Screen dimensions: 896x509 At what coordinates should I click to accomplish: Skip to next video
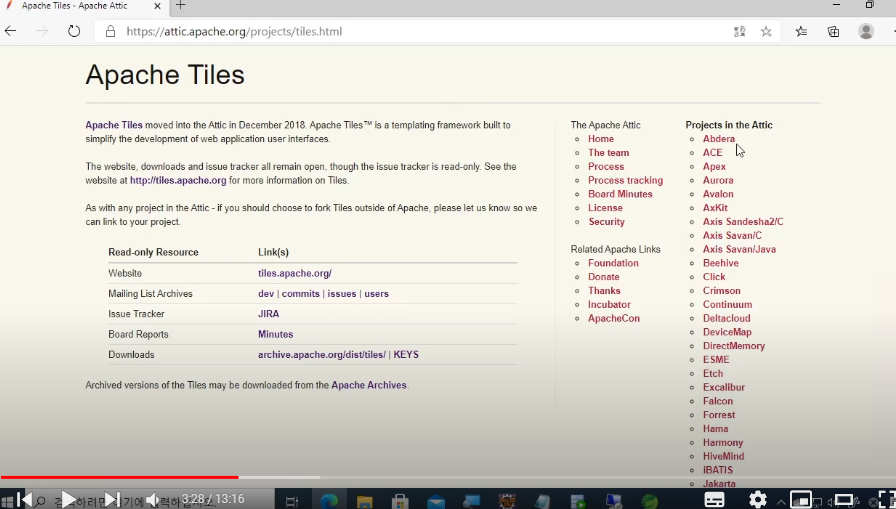(x=113, y=499)
